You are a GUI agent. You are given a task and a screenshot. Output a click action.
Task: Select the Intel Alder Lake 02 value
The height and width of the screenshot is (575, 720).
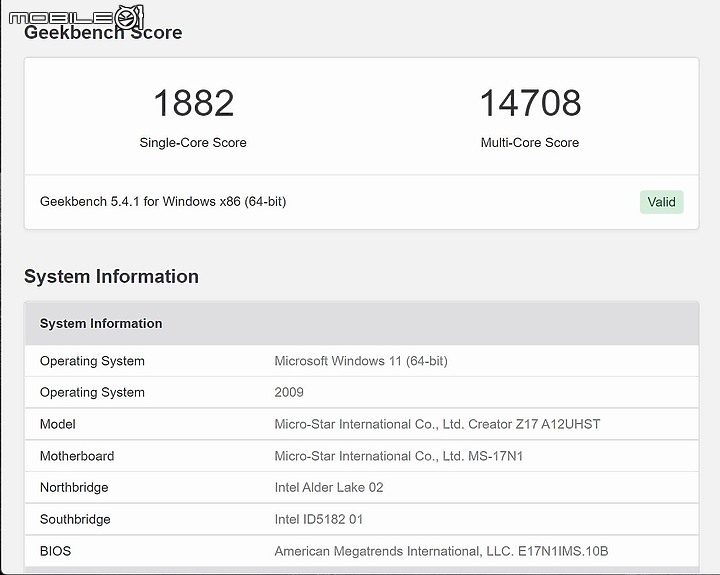tap(329, 487)
